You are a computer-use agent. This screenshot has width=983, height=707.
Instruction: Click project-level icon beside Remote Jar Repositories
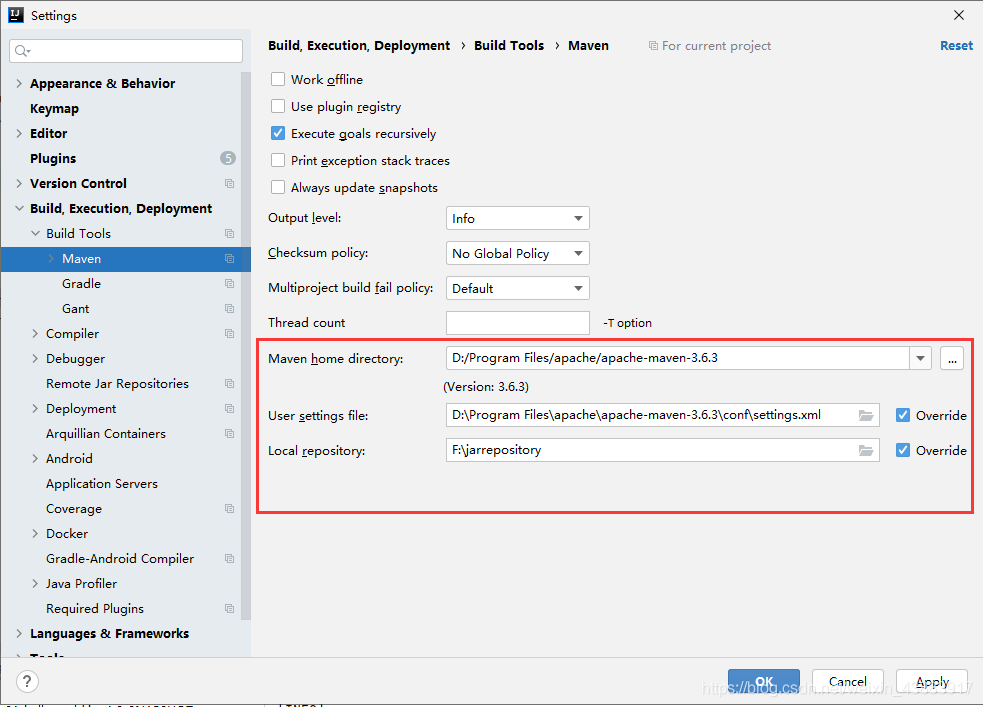click(229, 384)
